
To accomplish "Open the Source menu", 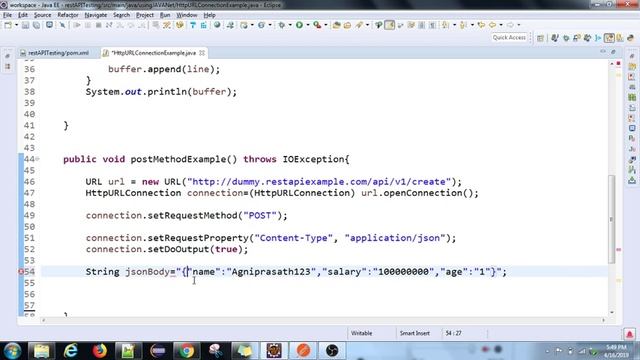I will [x=42, y=15].
